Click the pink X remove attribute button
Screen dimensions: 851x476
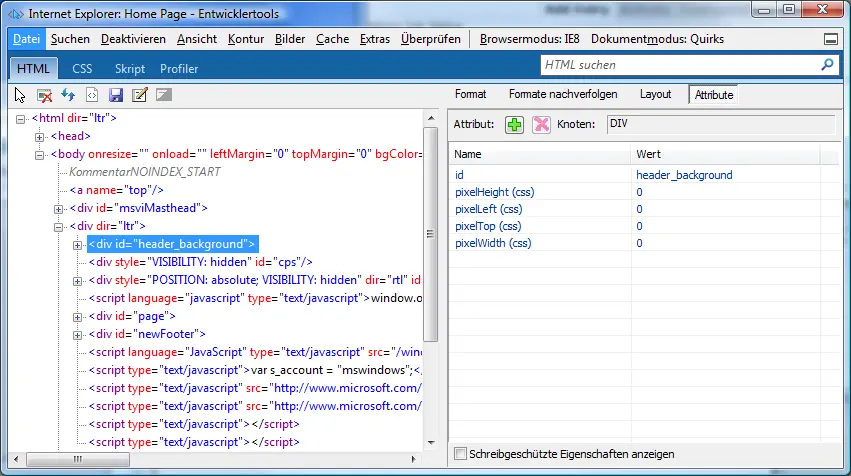pos(541,124)
